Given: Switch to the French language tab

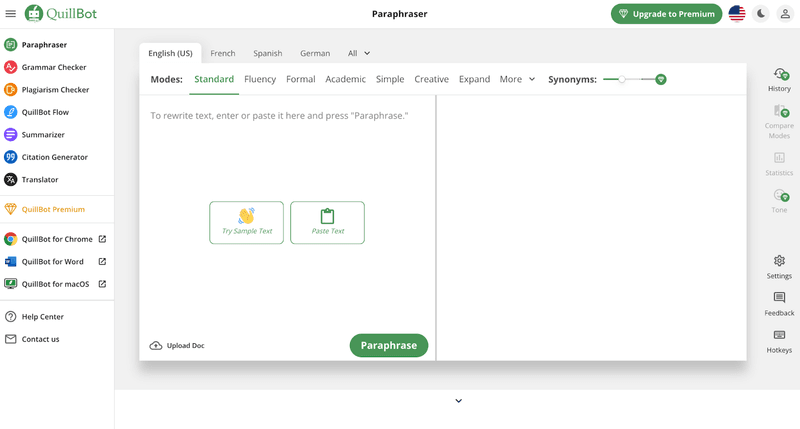Looking at the screenshot, I should (223, 53).
